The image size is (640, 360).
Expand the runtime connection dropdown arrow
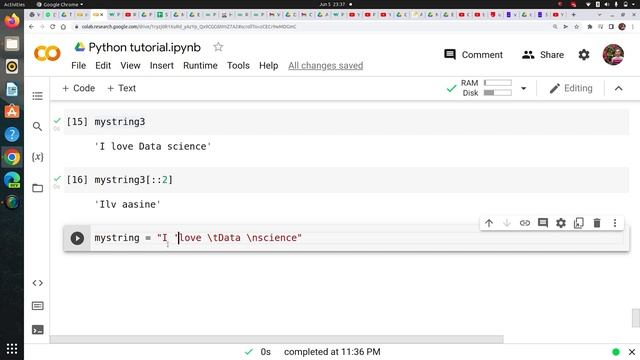[523, 88]
